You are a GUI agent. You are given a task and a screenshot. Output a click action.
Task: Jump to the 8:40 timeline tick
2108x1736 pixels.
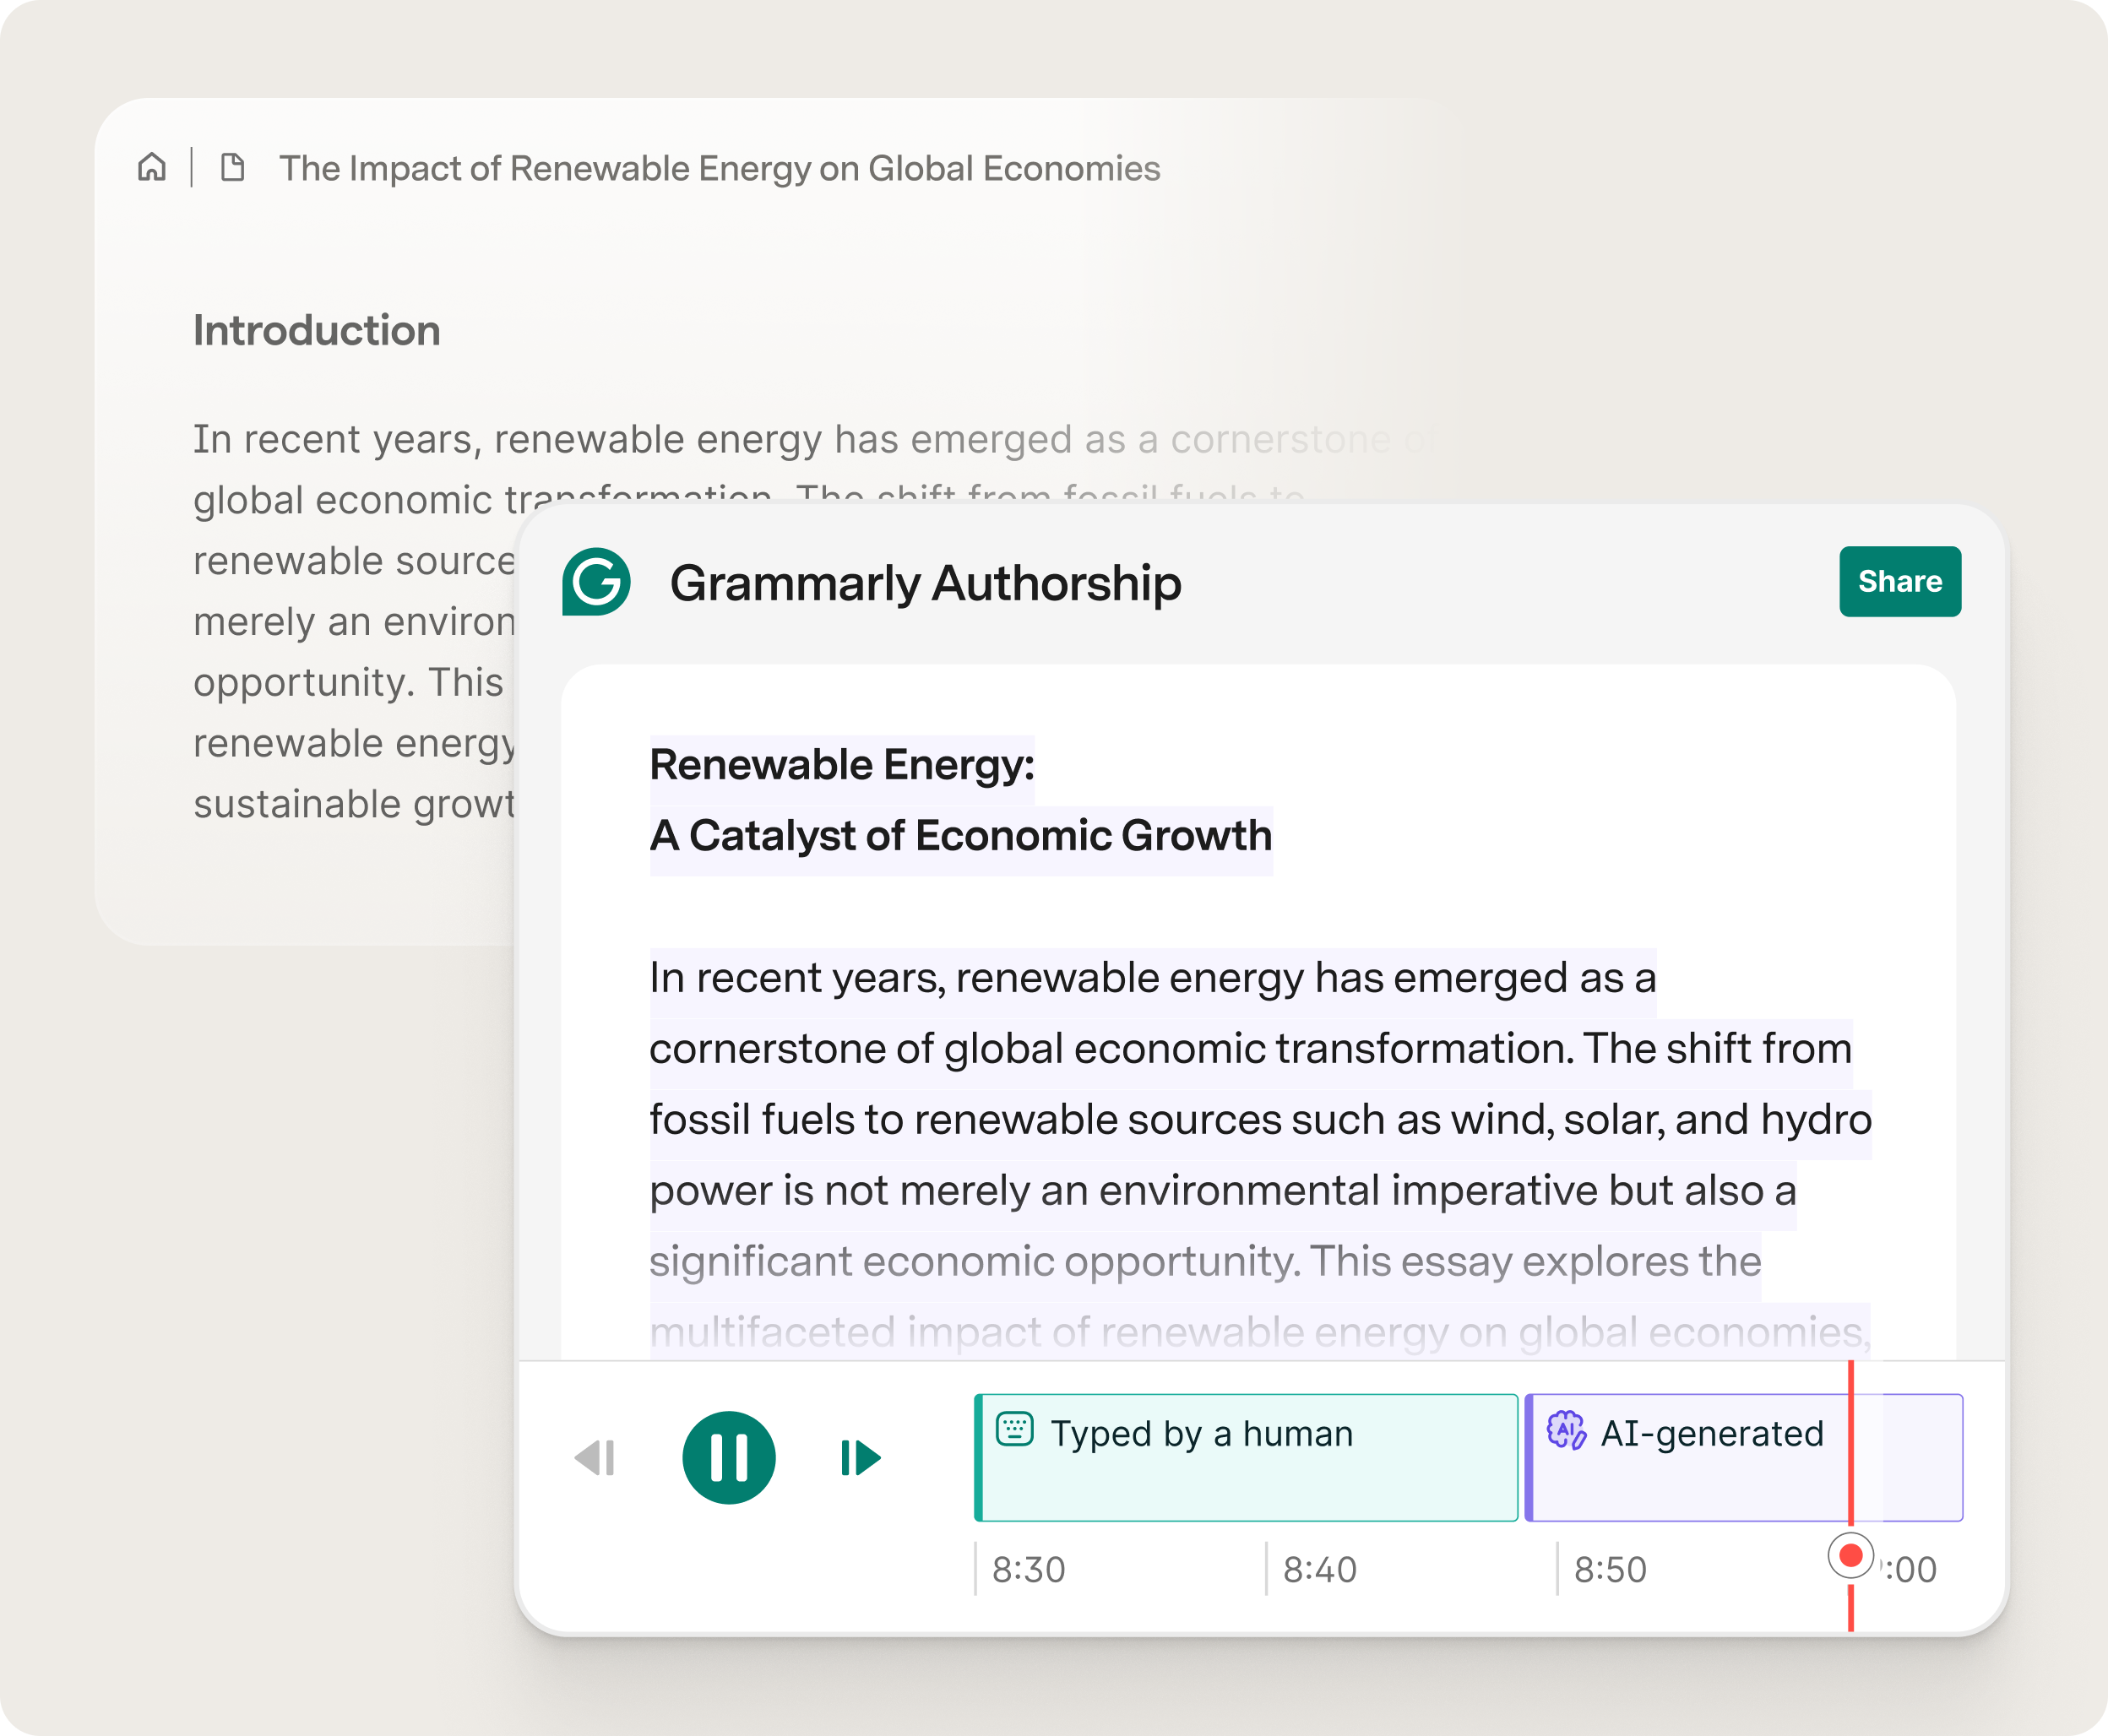coord(1319,1570)
